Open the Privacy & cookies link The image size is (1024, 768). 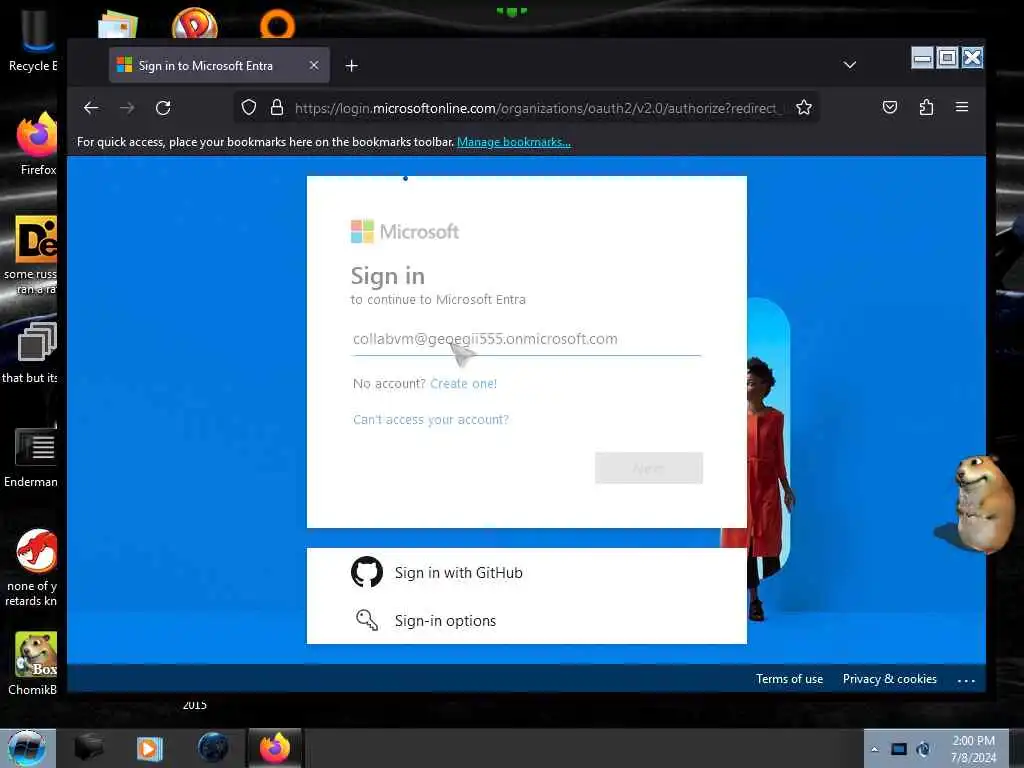click(x=889, y=679)
